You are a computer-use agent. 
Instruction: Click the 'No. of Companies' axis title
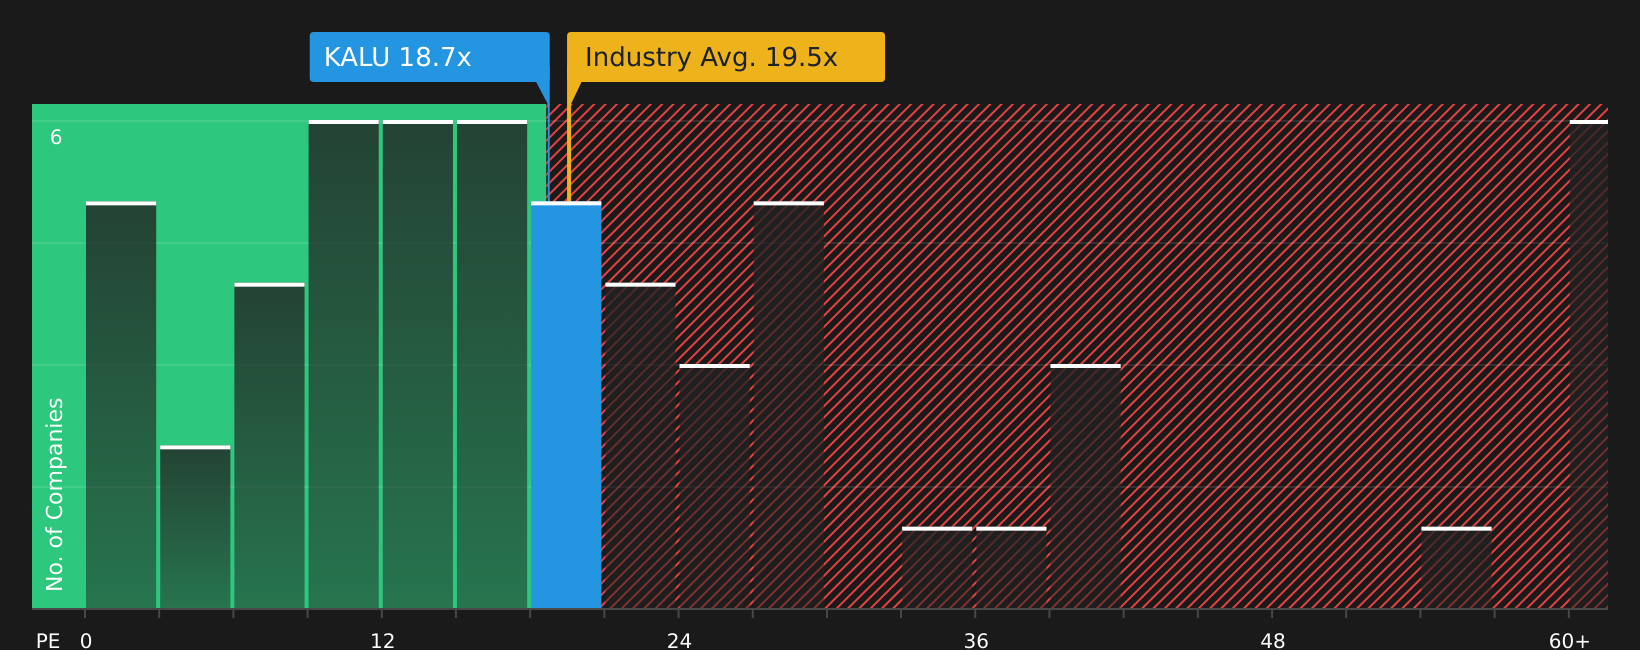(x=55, y=494)
